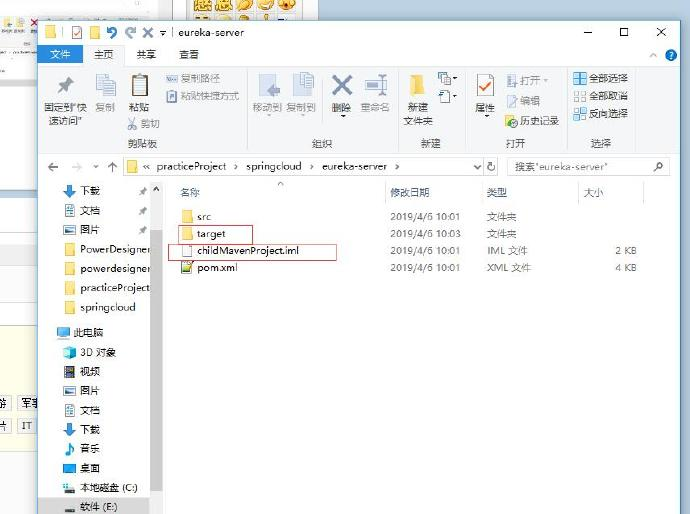690x514 pixels.
Task: Click the Copy (复制) ribbon icon
Action: pyautogui.click(x=106, y=85)
